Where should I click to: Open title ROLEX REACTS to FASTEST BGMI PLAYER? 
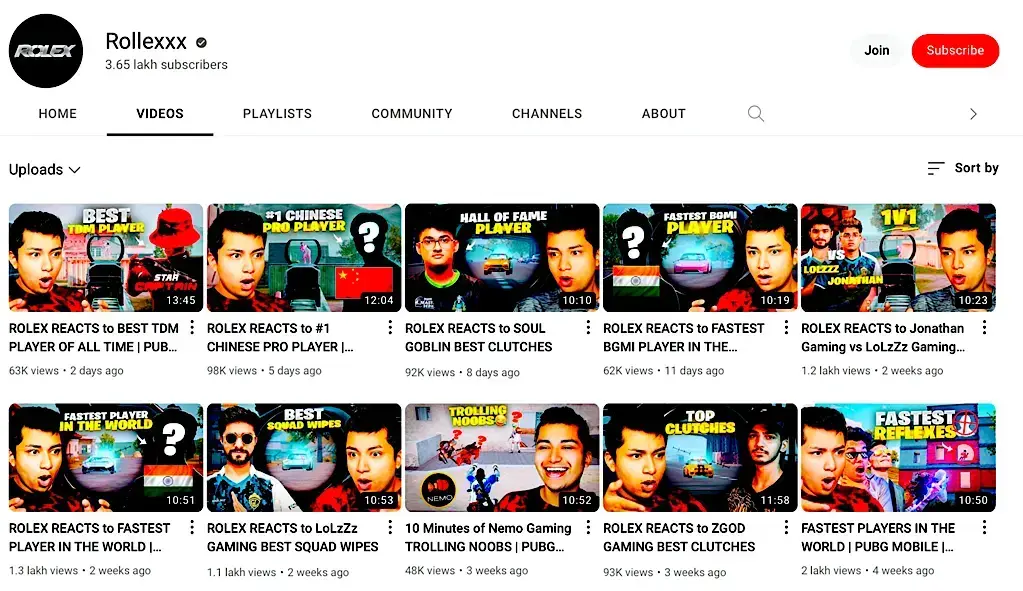point(684,337)
